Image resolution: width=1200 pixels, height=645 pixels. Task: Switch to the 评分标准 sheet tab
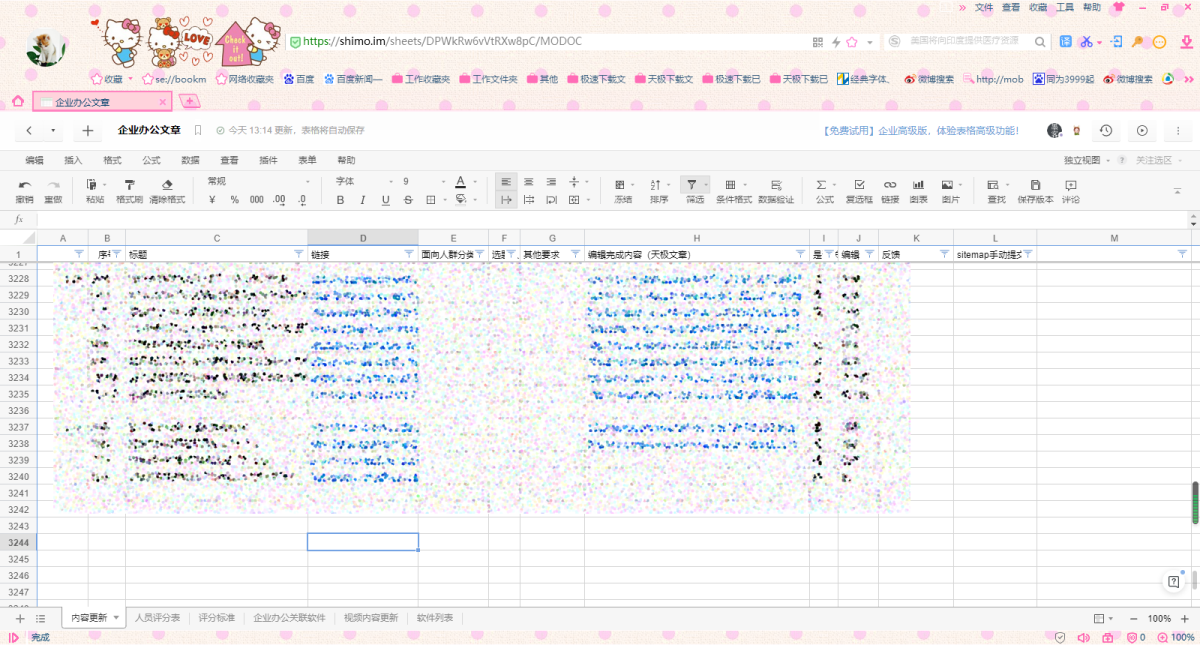pyautogui.click(x=217, y=618)
